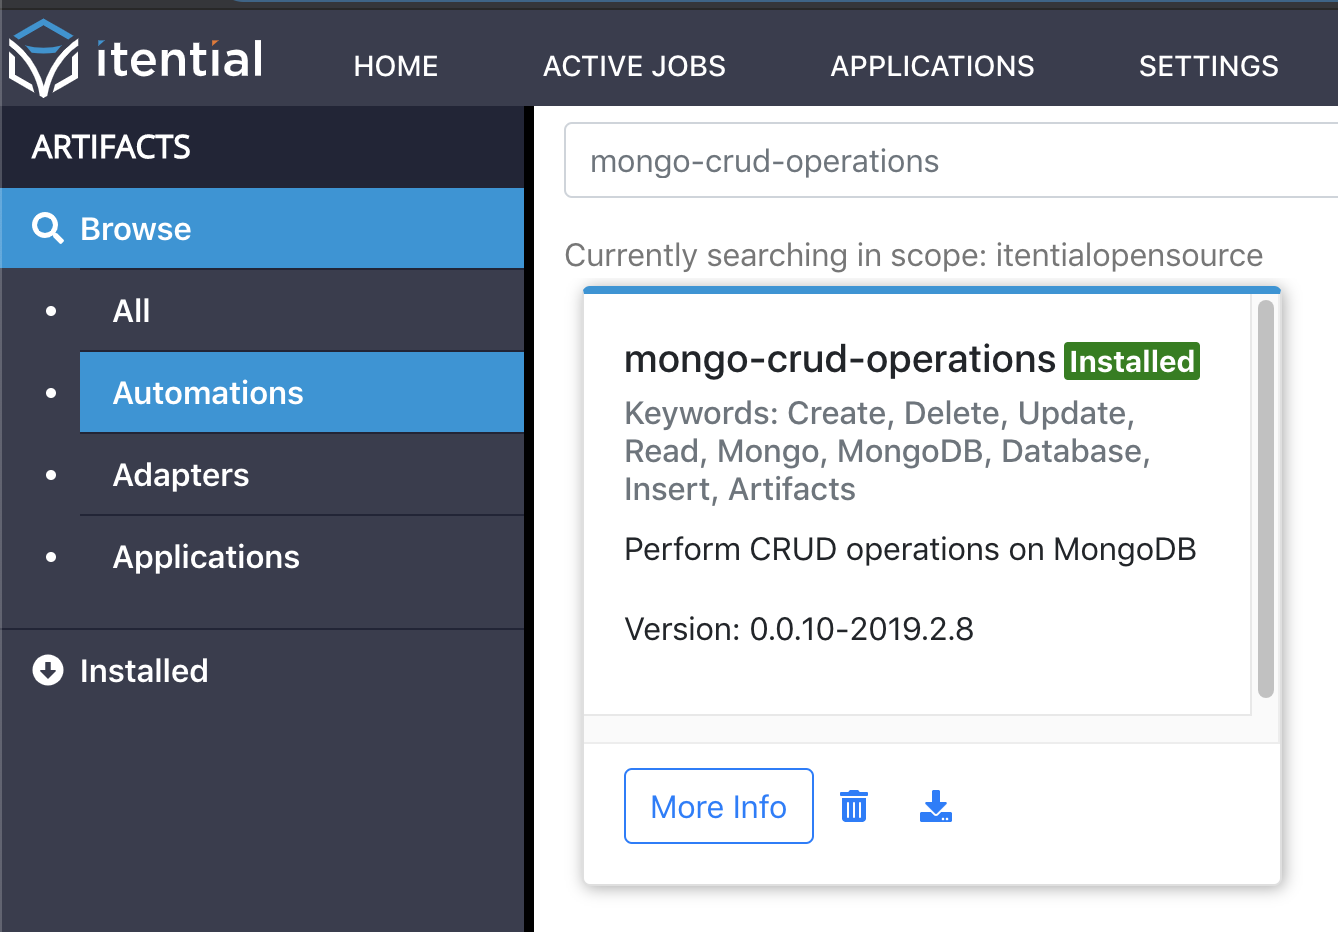Click the mongo-crud-operations card title
1338x932 pixels.
click(x=840, y=359)
